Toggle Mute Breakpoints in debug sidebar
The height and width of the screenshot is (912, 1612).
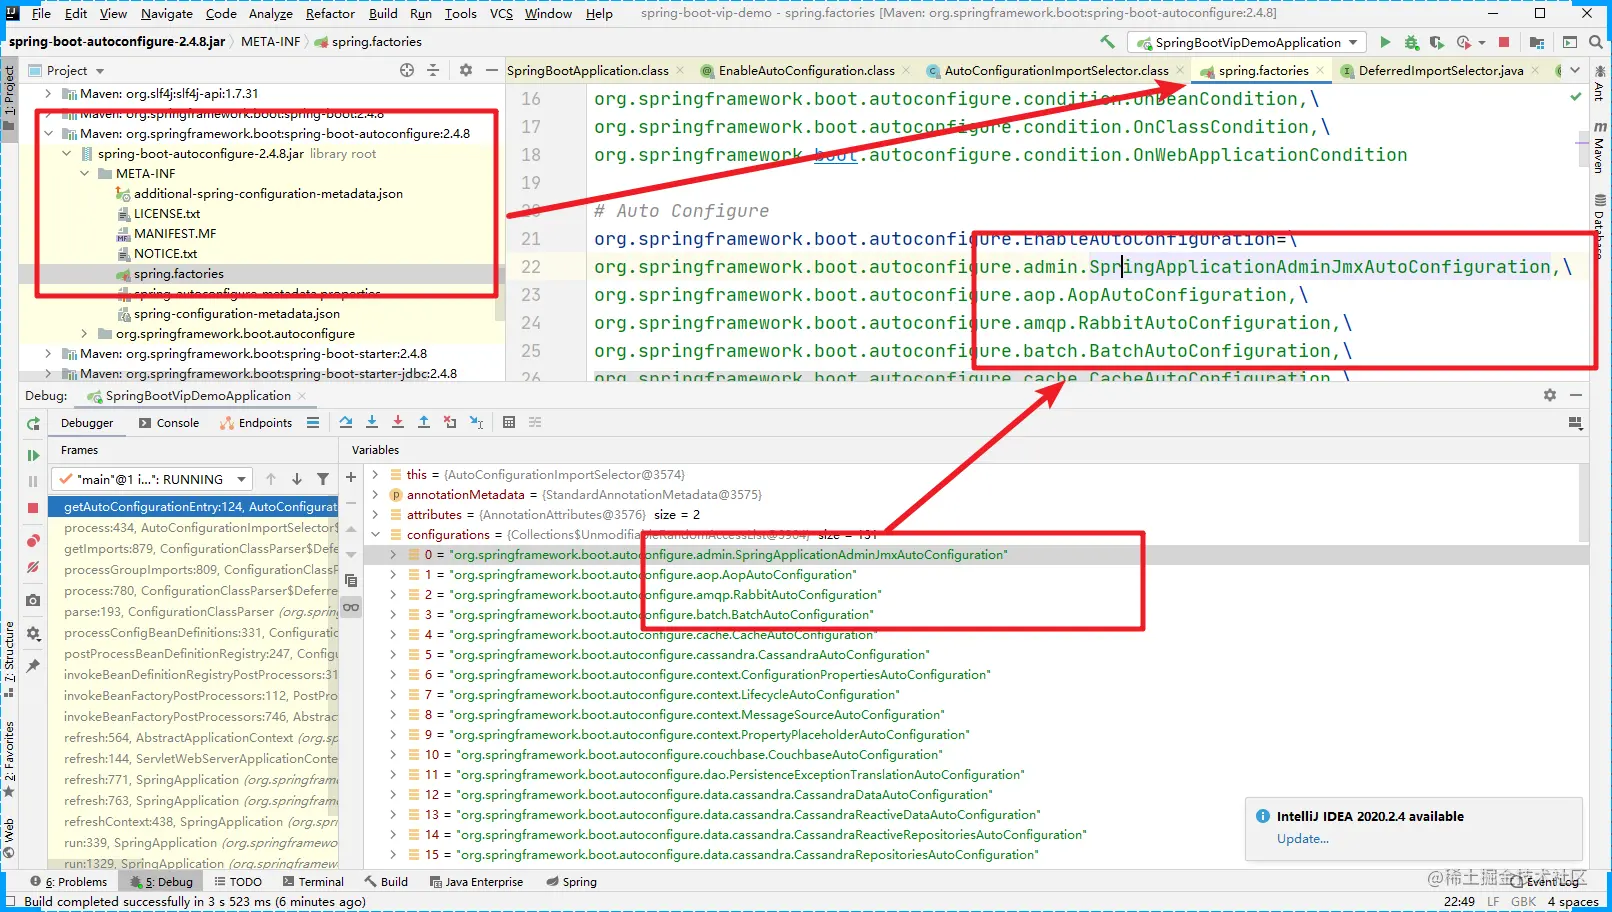(33, 567)
